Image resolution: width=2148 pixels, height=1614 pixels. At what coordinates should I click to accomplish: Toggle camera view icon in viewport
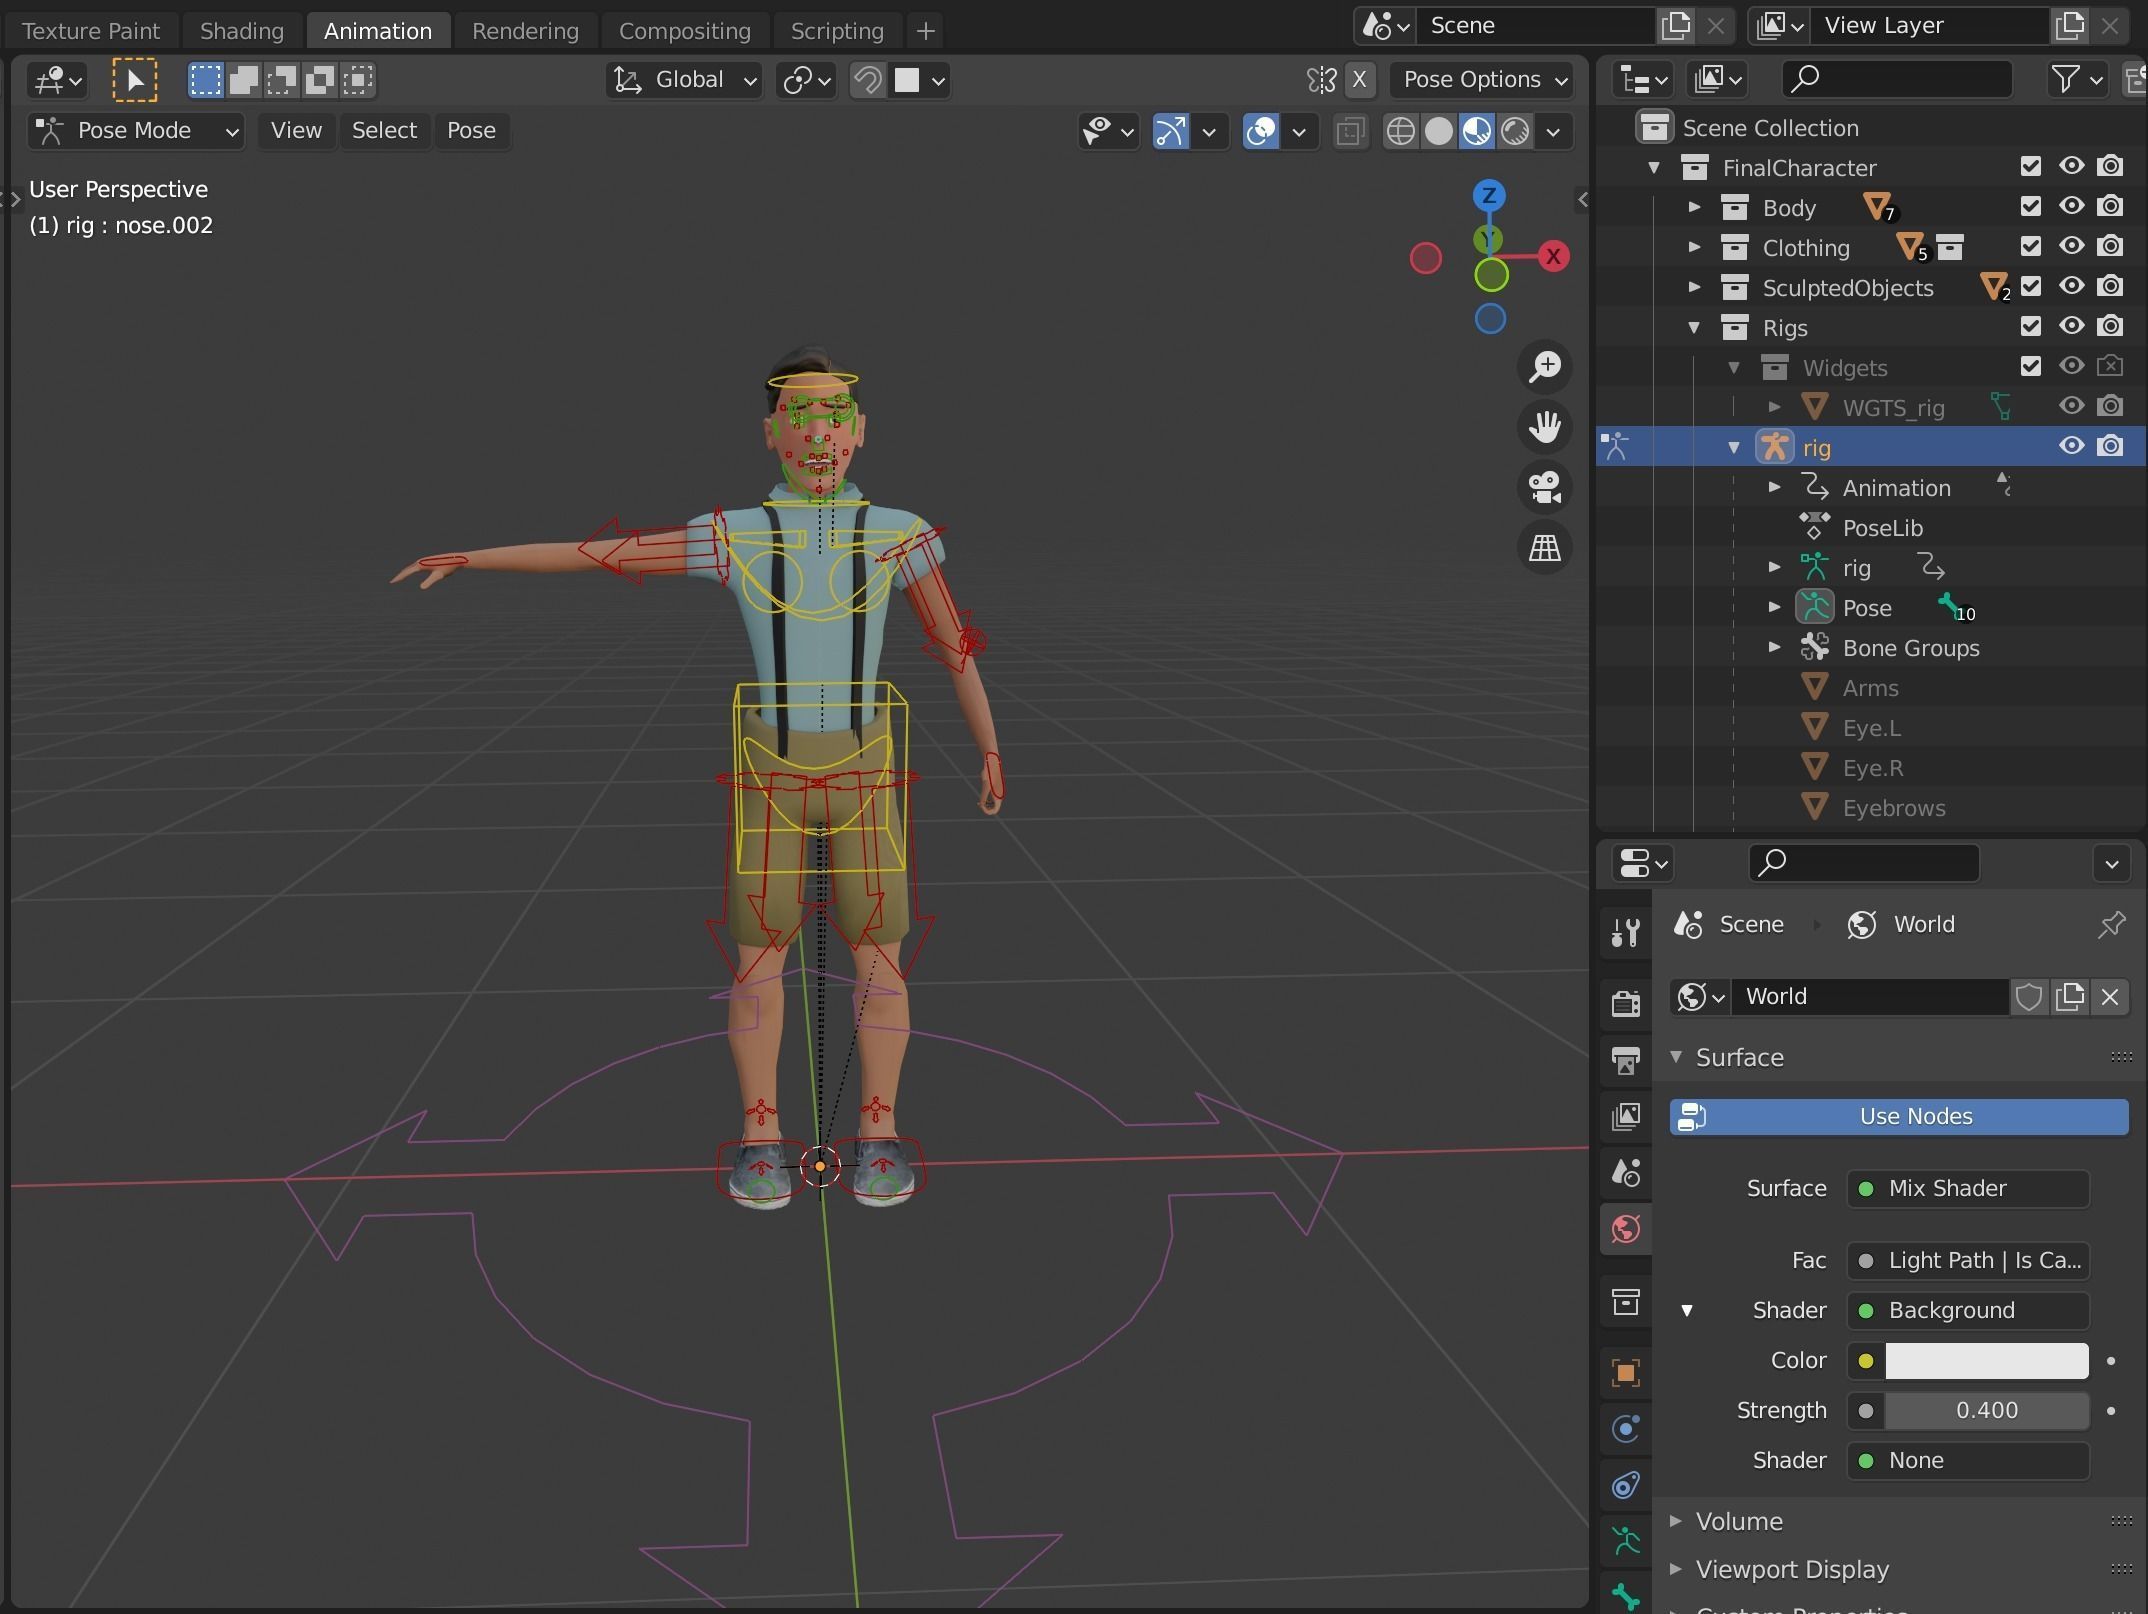1545,487
